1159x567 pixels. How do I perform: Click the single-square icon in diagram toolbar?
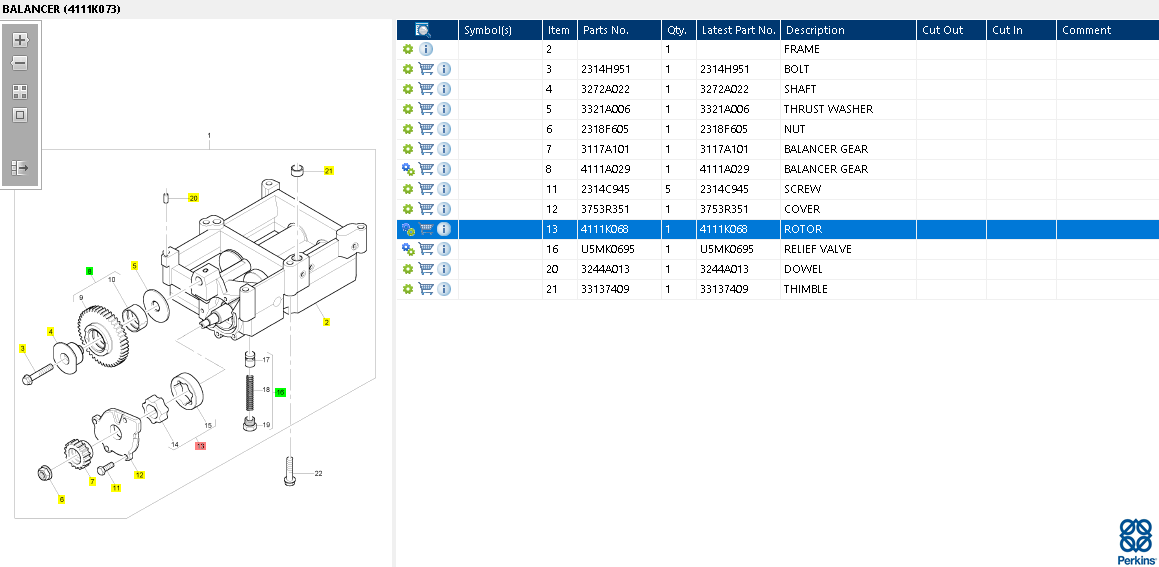(20, 115)
